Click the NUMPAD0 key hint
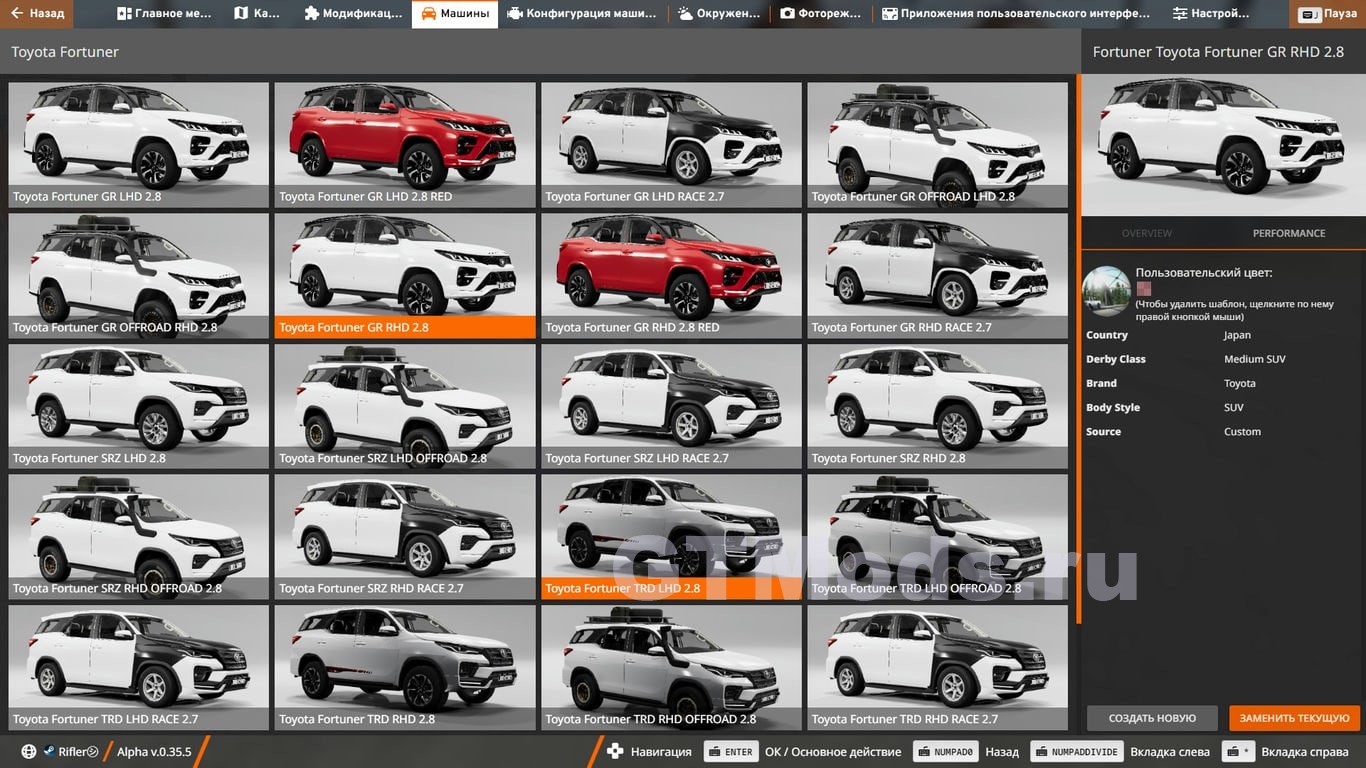Viewport: 1366px width, 768px height. tap(944, 752)
